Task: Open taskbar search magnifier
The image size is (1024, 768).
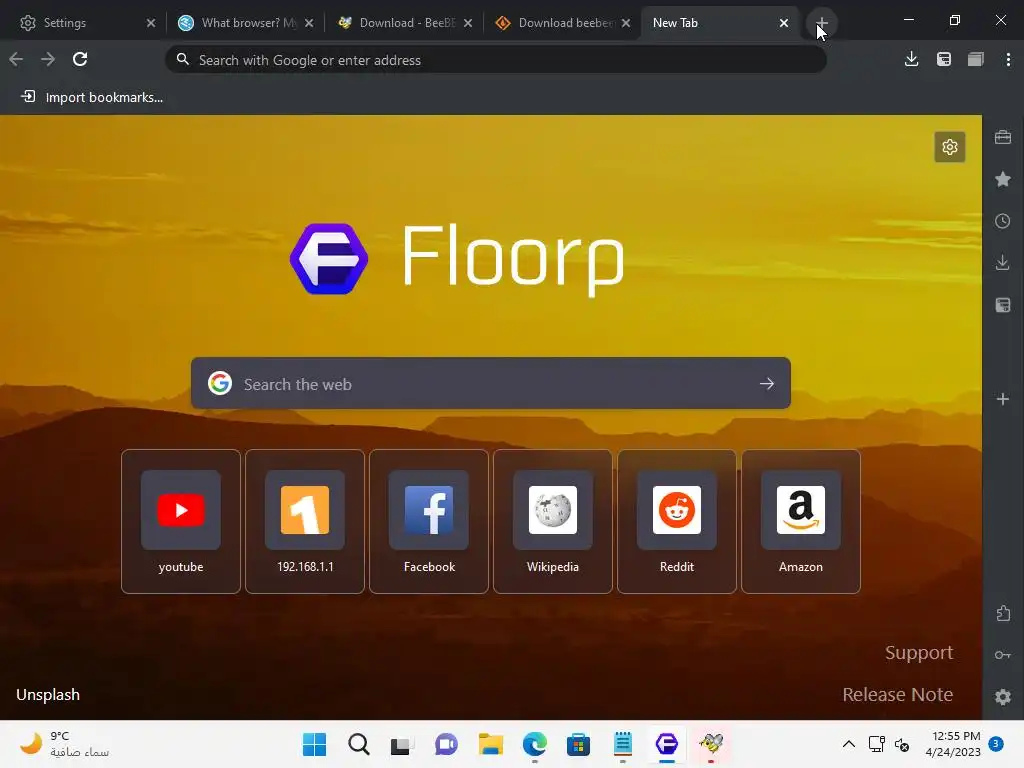Action: point(359,744)
